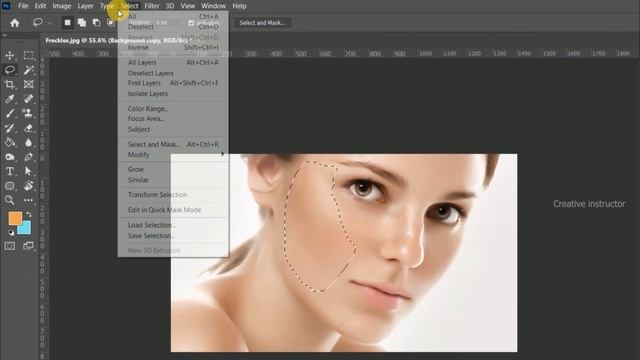640x360 pixels.
Task: Choose New Selection mode button
Action: (67, 23)
